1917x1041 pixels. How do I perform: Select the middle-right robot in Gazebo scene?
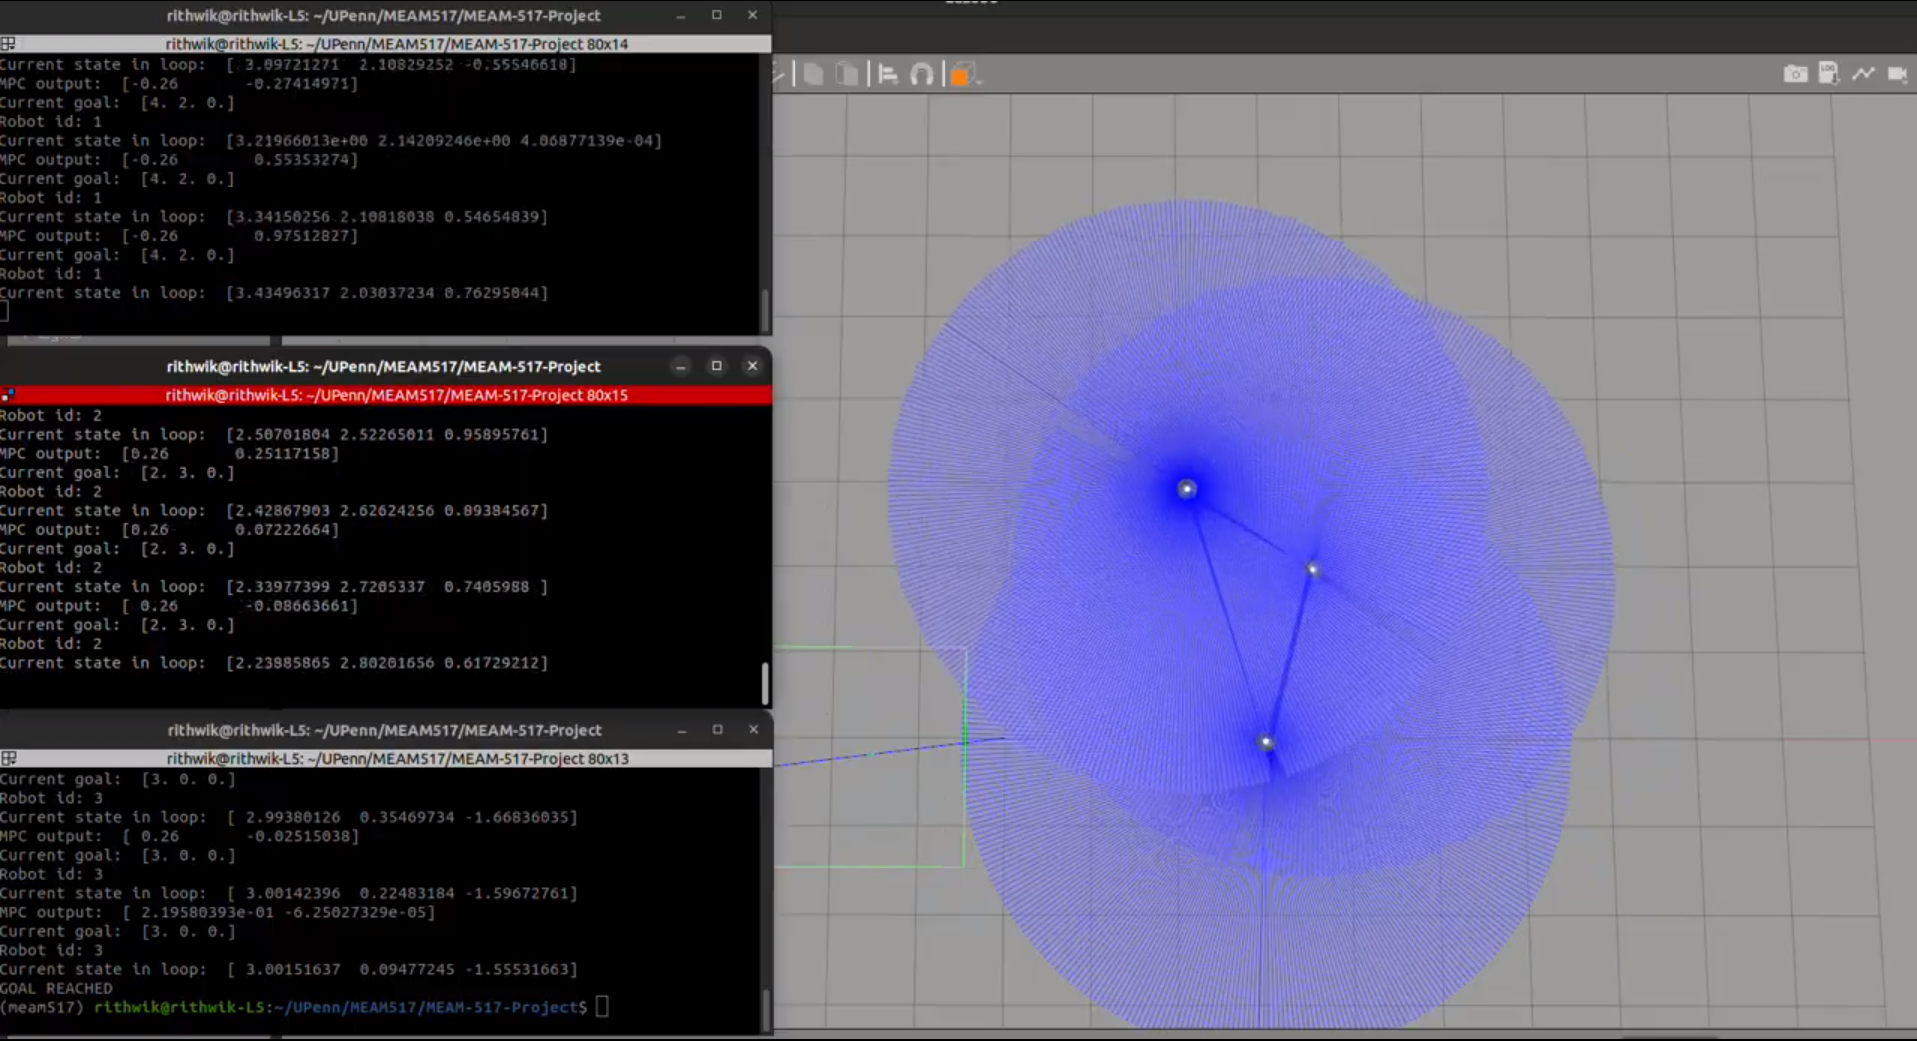click(1314, 570)
